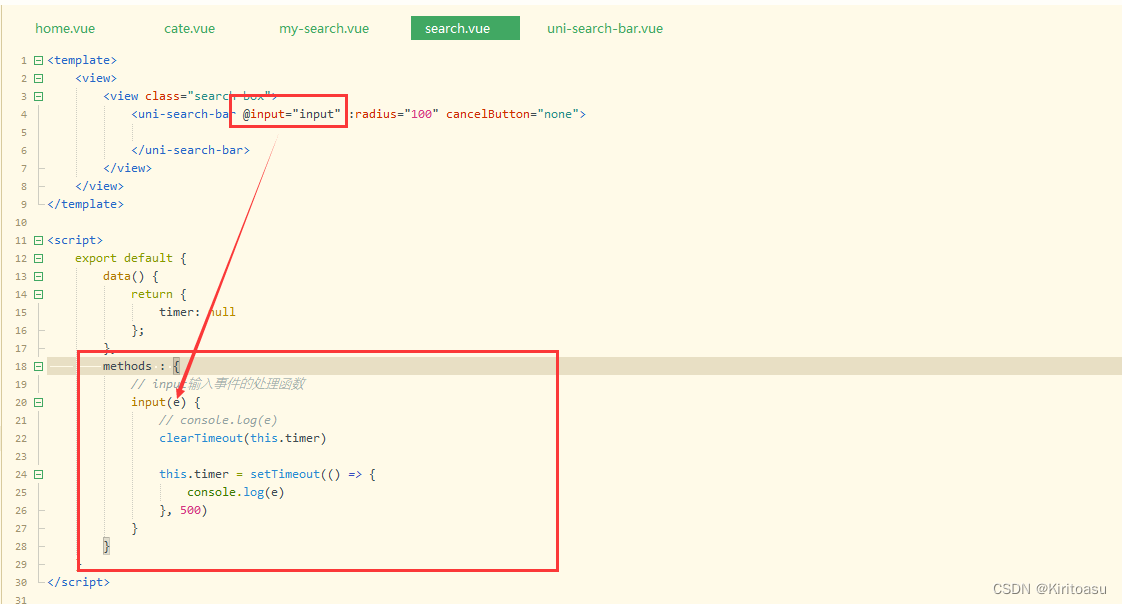Click the <uni-search-bar opening tag text
The width and height of the screenshot is (1122, 604).
(x=182, y=114)
